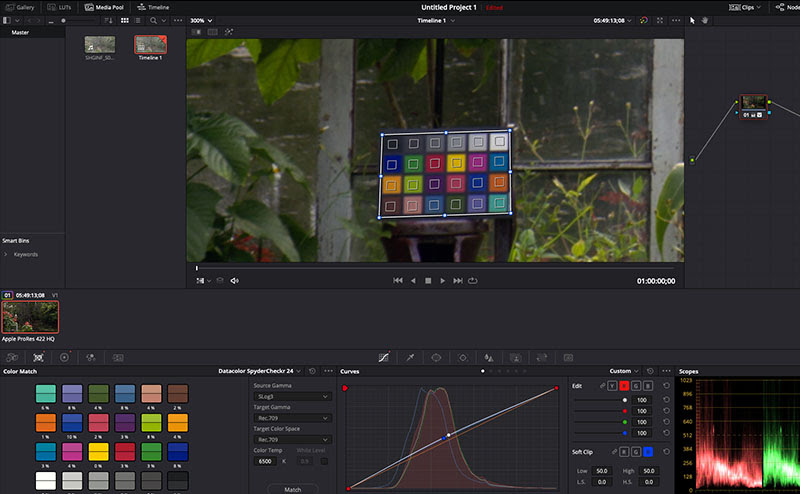Select the teal color chip swatch
Viewport: 800px width, 494px height.
point(45,394)
